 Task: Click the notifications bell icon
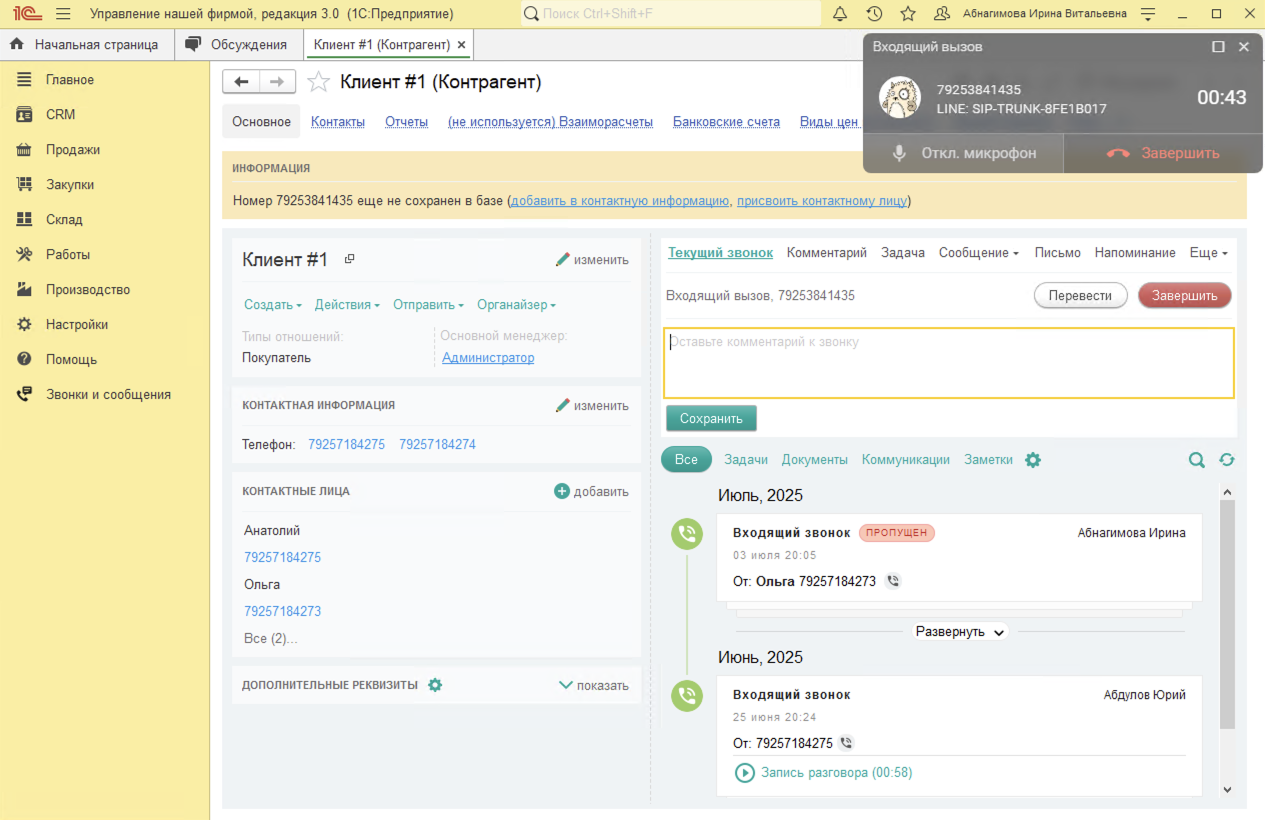pos(840,14)
